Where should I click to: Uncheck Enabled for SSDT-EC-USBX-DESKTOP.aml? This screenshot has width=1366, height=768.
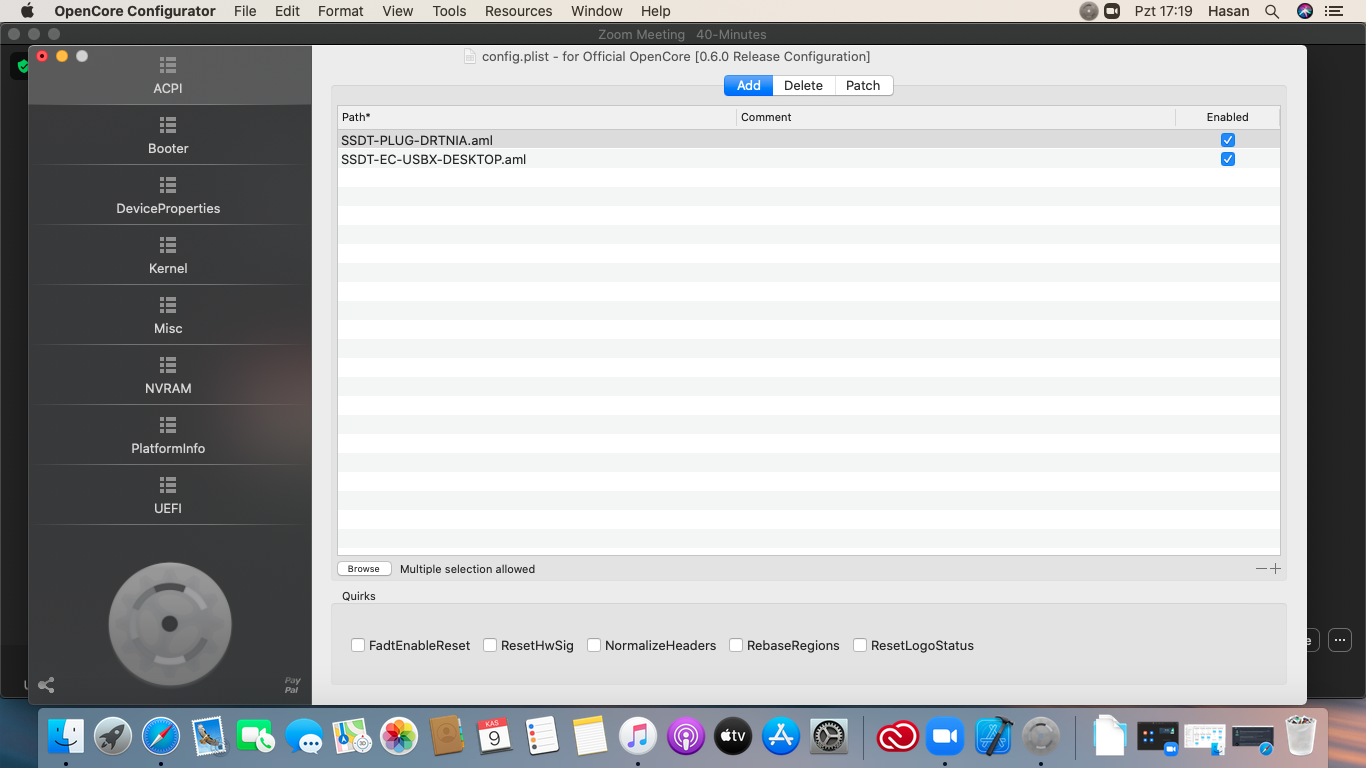pos(1228,159)
